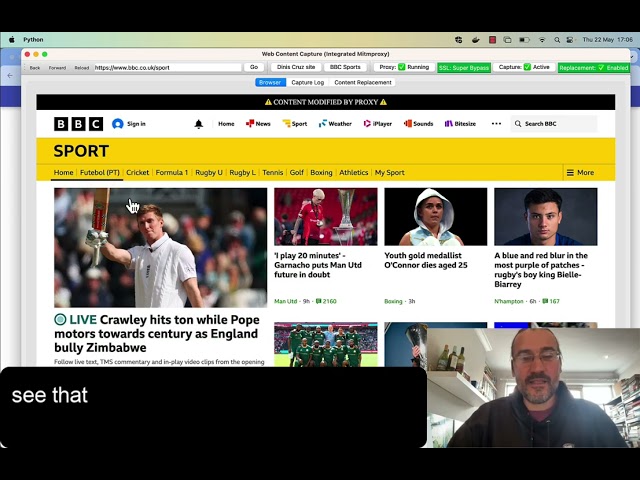Open the Cricket section
The height and width of the screenshot is (480, 640).
[x=138, y=173]
